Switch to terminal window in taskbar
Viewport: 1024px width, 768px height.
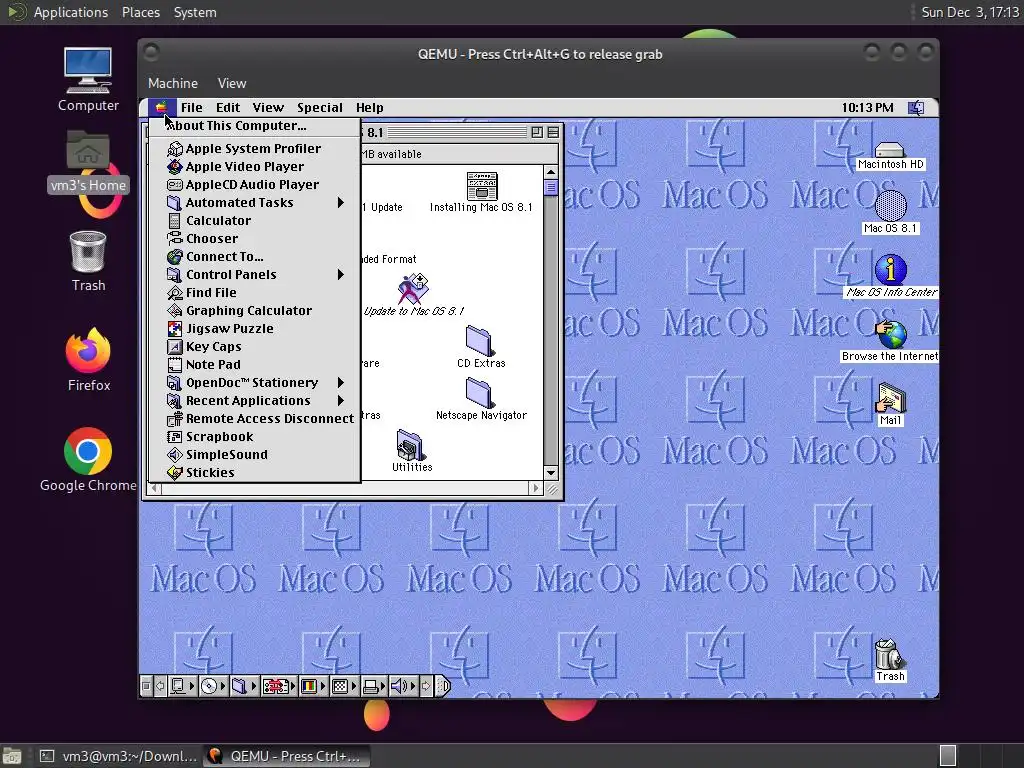pos(118,756)
